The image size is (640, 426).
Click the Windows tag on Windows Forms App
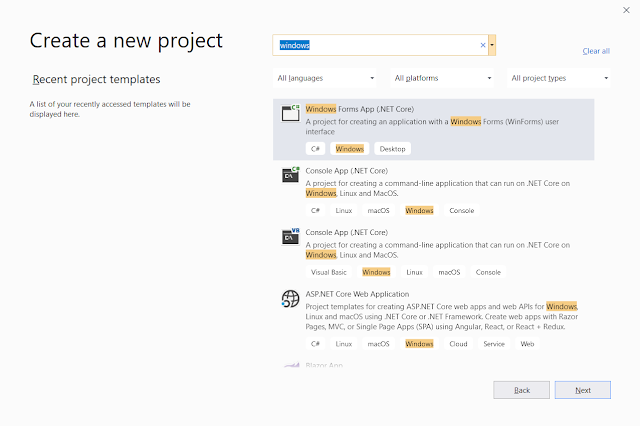349,149
